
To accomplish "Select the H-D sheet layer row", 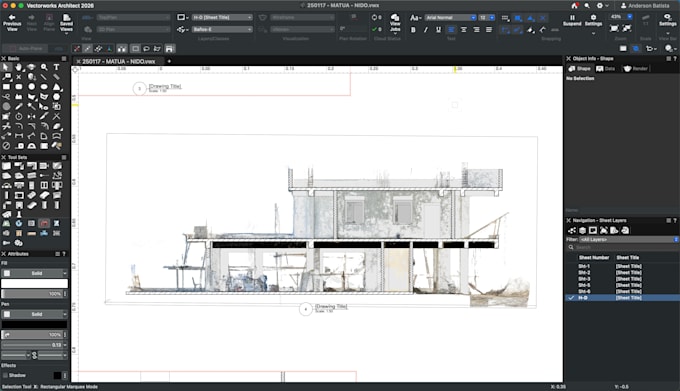I will [622, 298].
